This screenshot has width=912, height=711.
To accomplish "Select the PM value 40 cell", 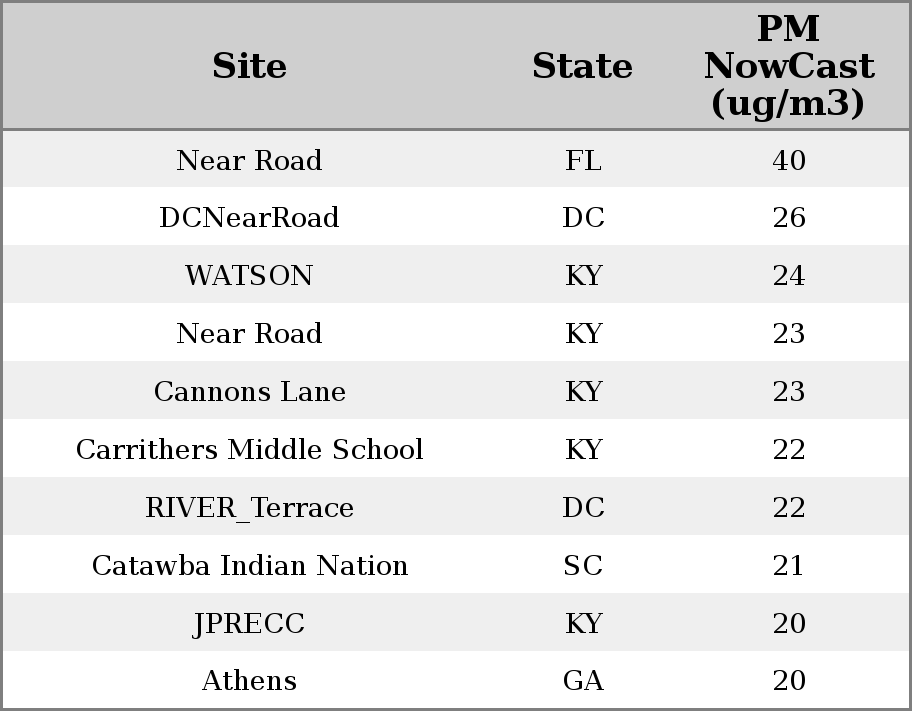I will pos(789,160).
